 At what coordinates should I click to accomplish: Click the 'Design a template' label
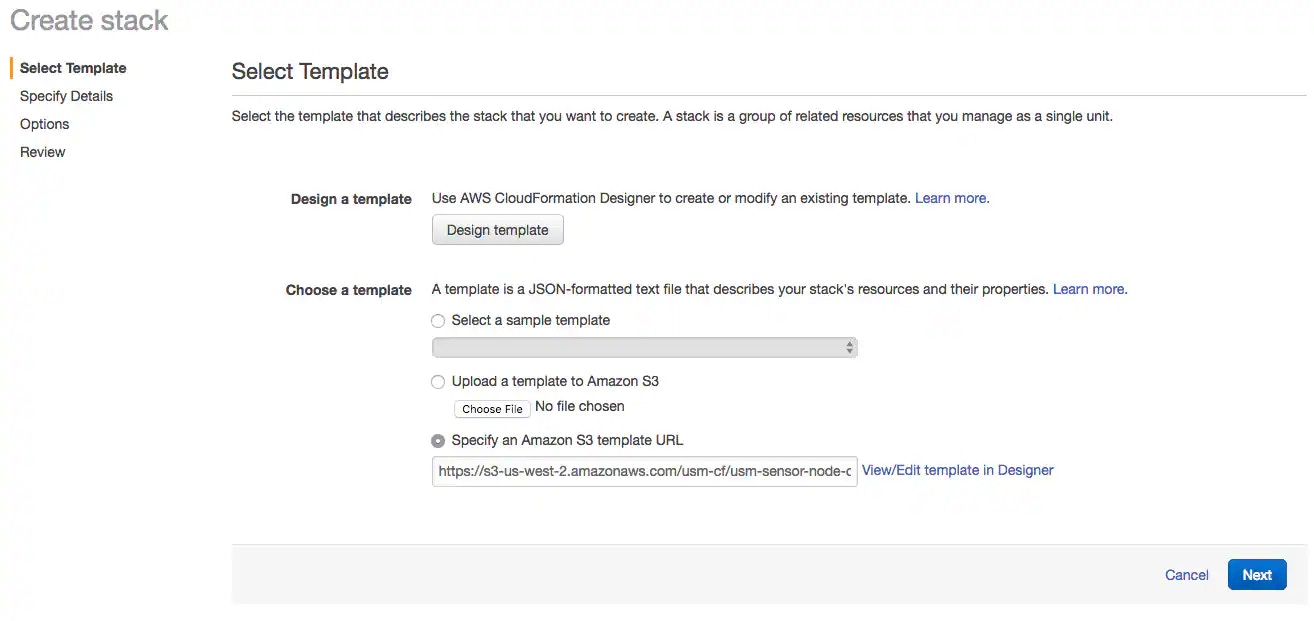(x=351, y=199)
